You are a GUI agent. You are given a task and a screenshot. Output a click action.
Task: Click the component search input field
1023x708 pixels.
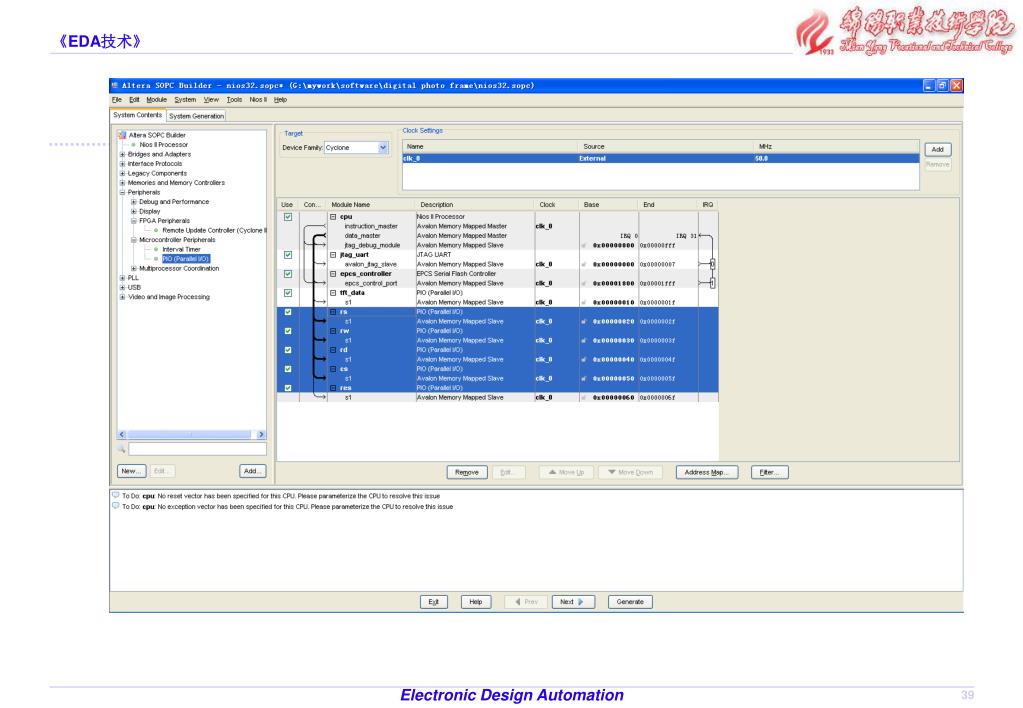(x=197, y=449)
